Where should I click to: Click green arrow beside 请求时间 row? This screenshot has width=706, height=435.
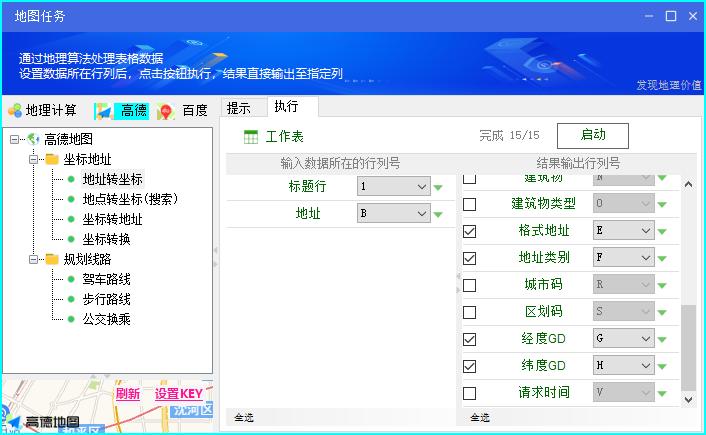tap(661, 394)
